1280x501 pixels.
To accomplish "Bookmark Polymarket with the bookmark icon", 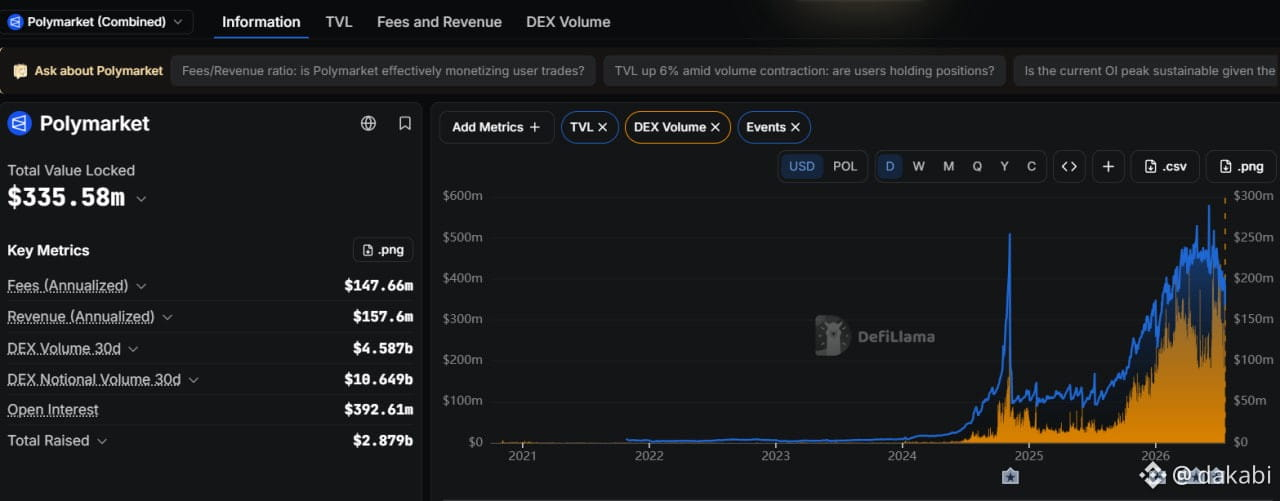I will click(405, 123).
